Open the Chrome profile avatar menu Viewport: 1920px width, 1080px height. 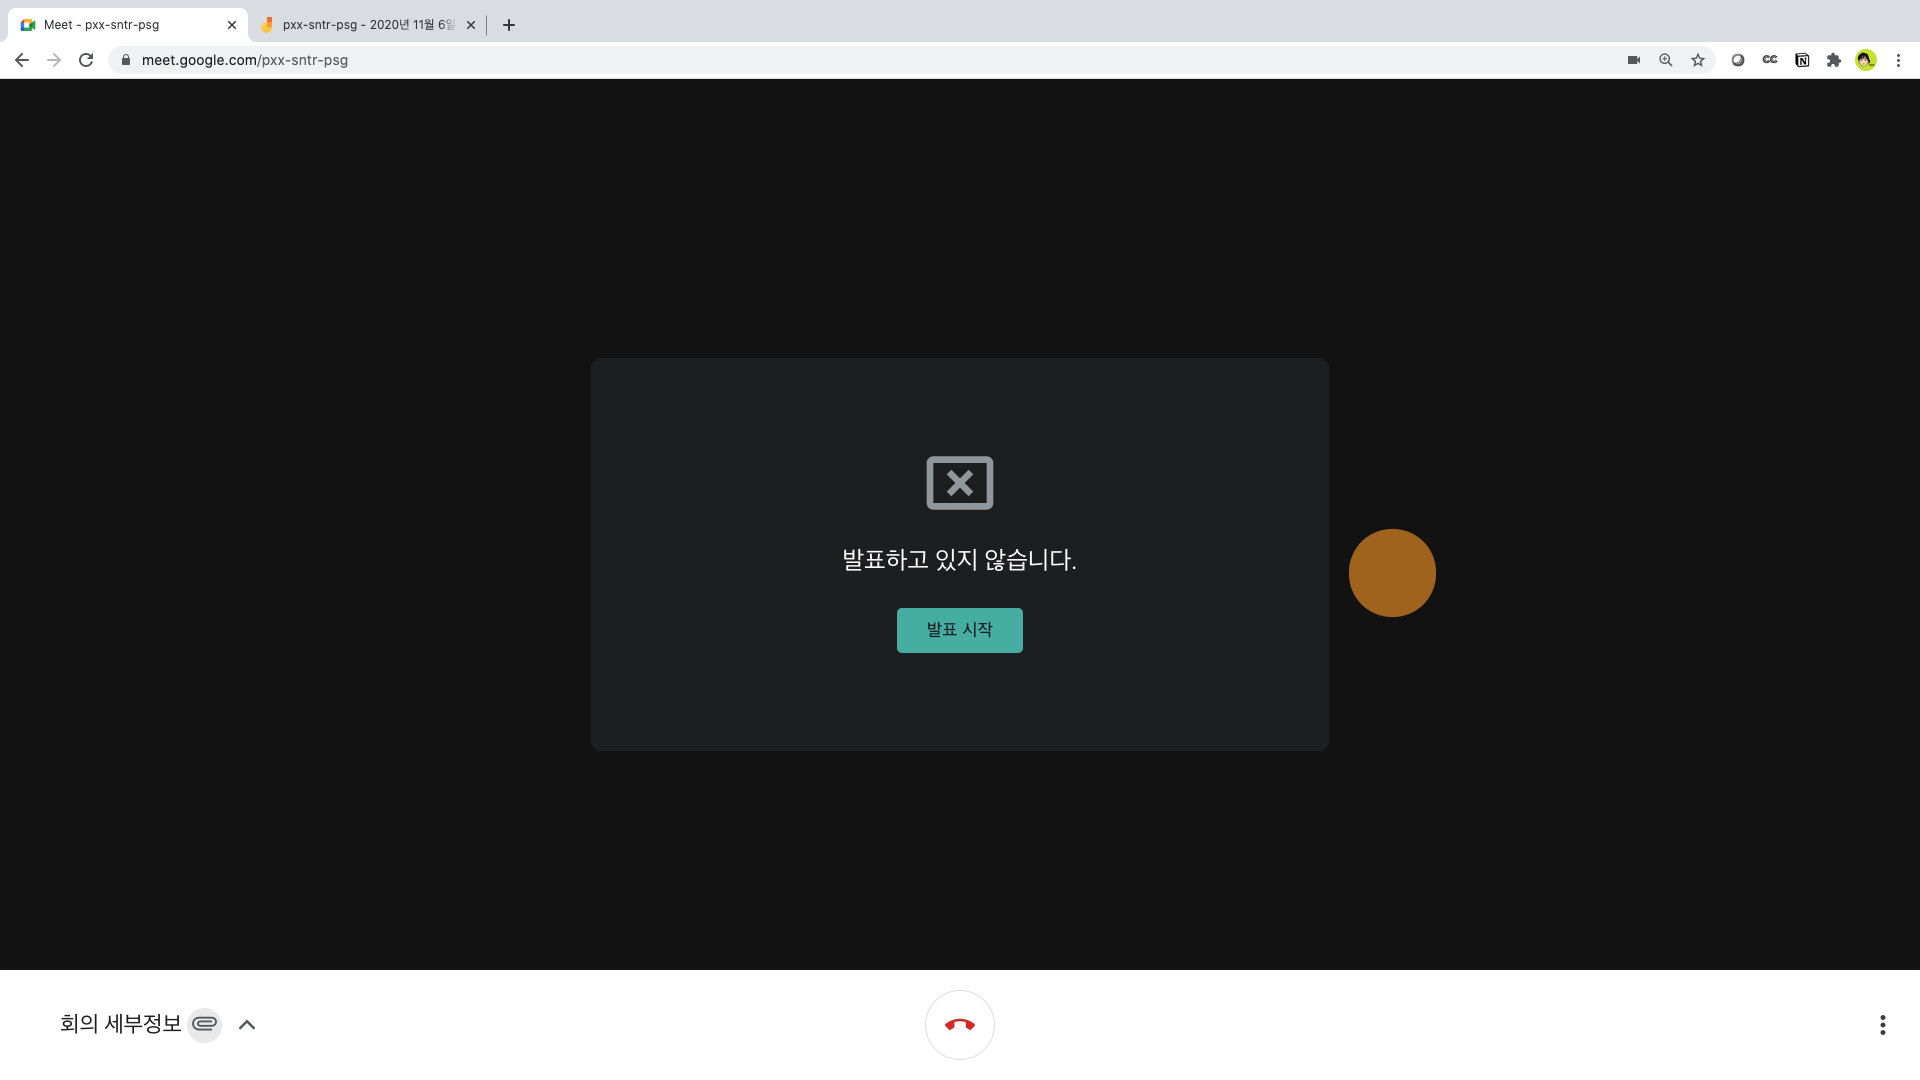(x=1866, y=60)
